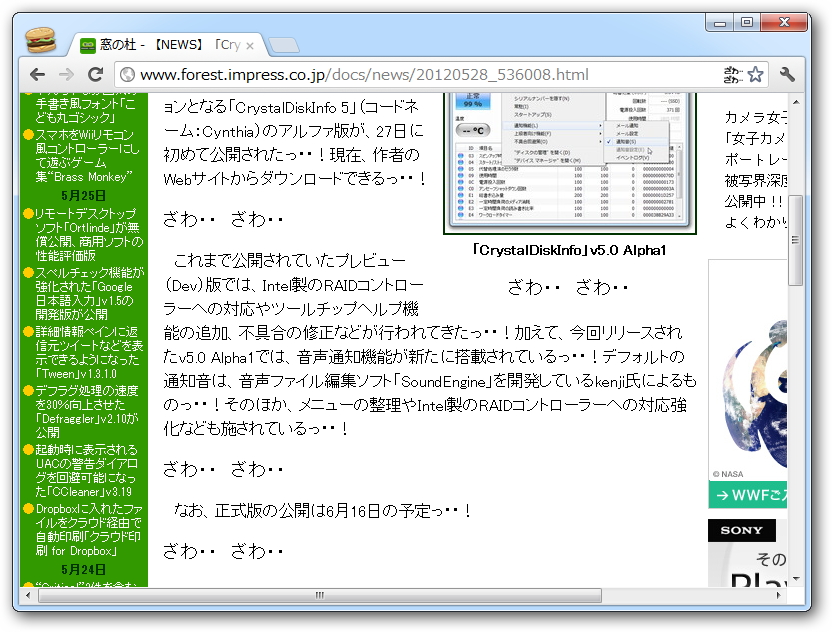Click the vertical scrollbar up arrow

795,102
